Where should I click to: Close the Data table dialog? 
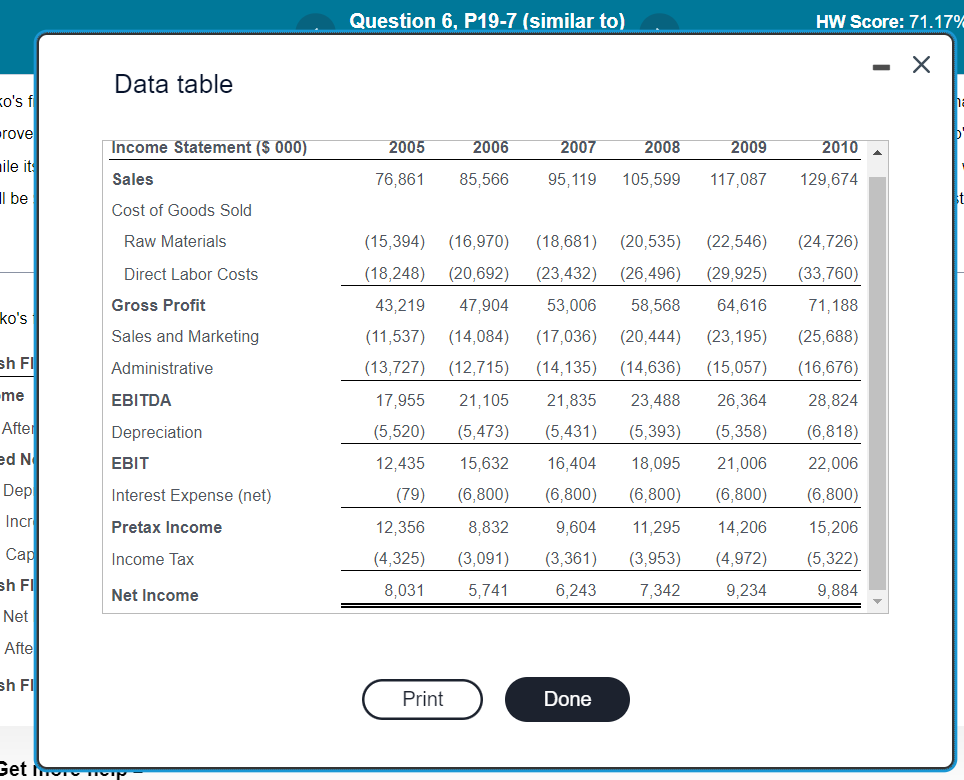(921, 64)
